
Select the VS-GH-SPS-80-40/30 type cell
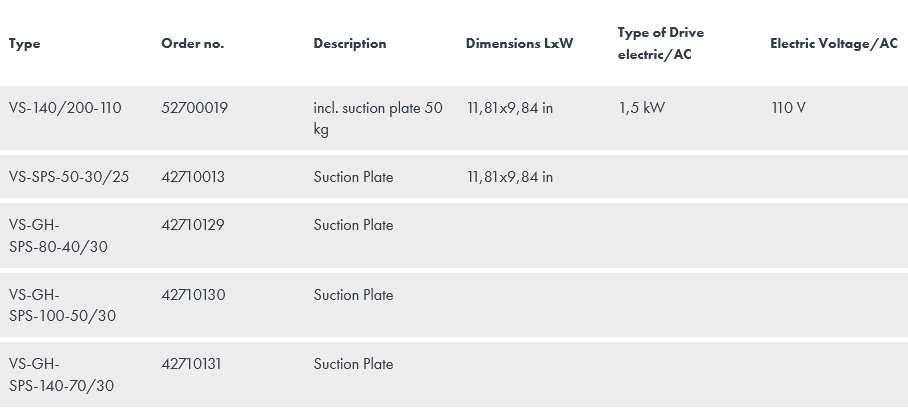tap(58, 236)
